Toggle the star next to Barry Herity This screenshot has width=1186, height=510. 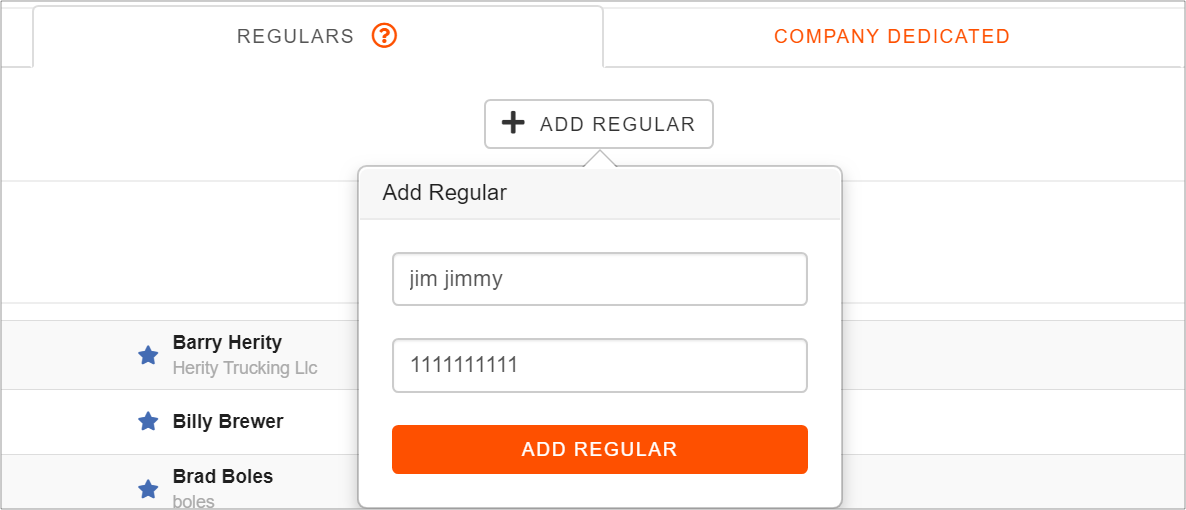pyautogui.click(x=148, y=355)
